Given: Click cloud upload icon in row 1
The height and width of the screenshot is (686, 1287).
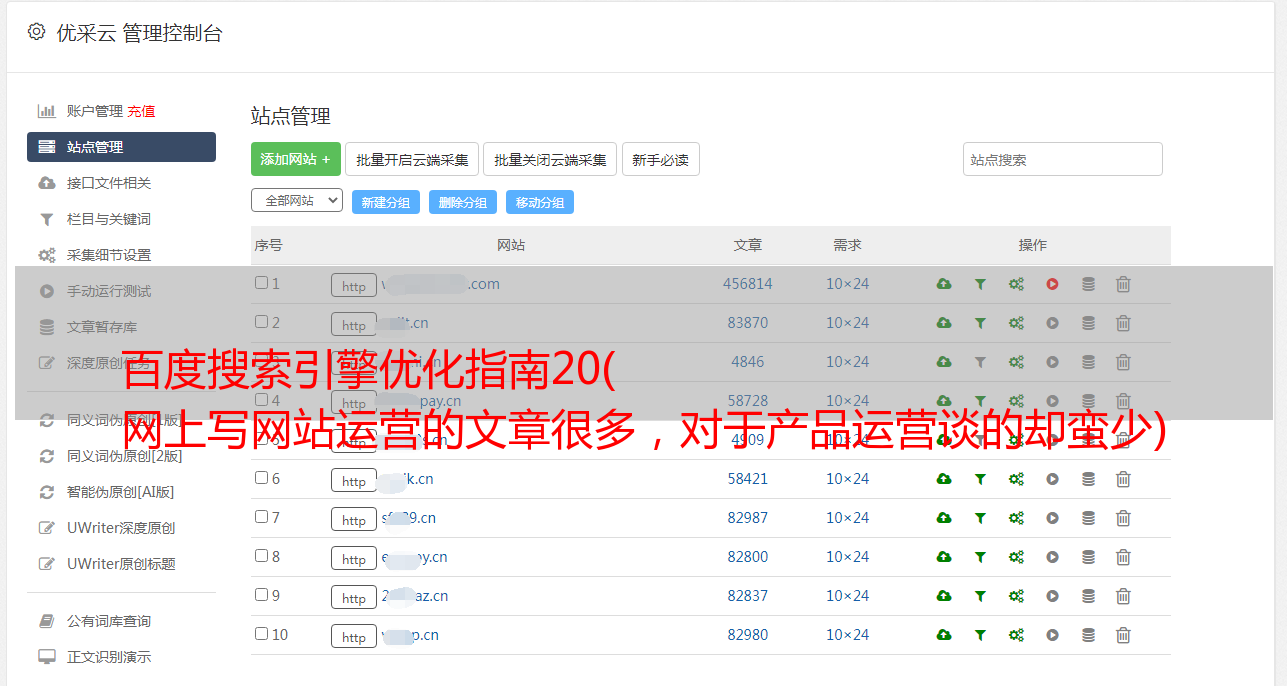Looking at the screenshot, I should coord(944,284).
